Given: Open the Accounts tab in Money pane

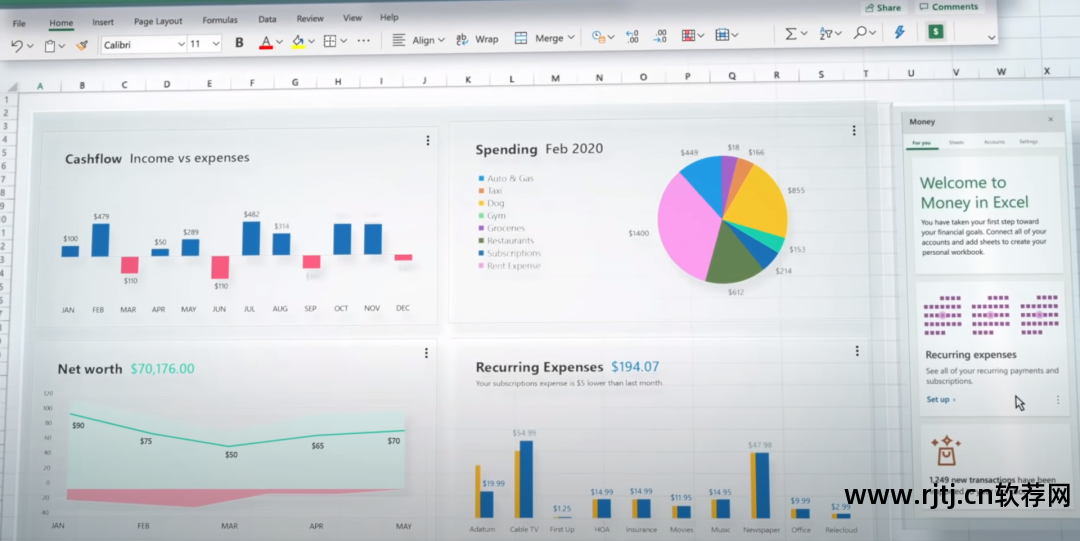Looking at the screenshot, I should [x=994, y=143].
